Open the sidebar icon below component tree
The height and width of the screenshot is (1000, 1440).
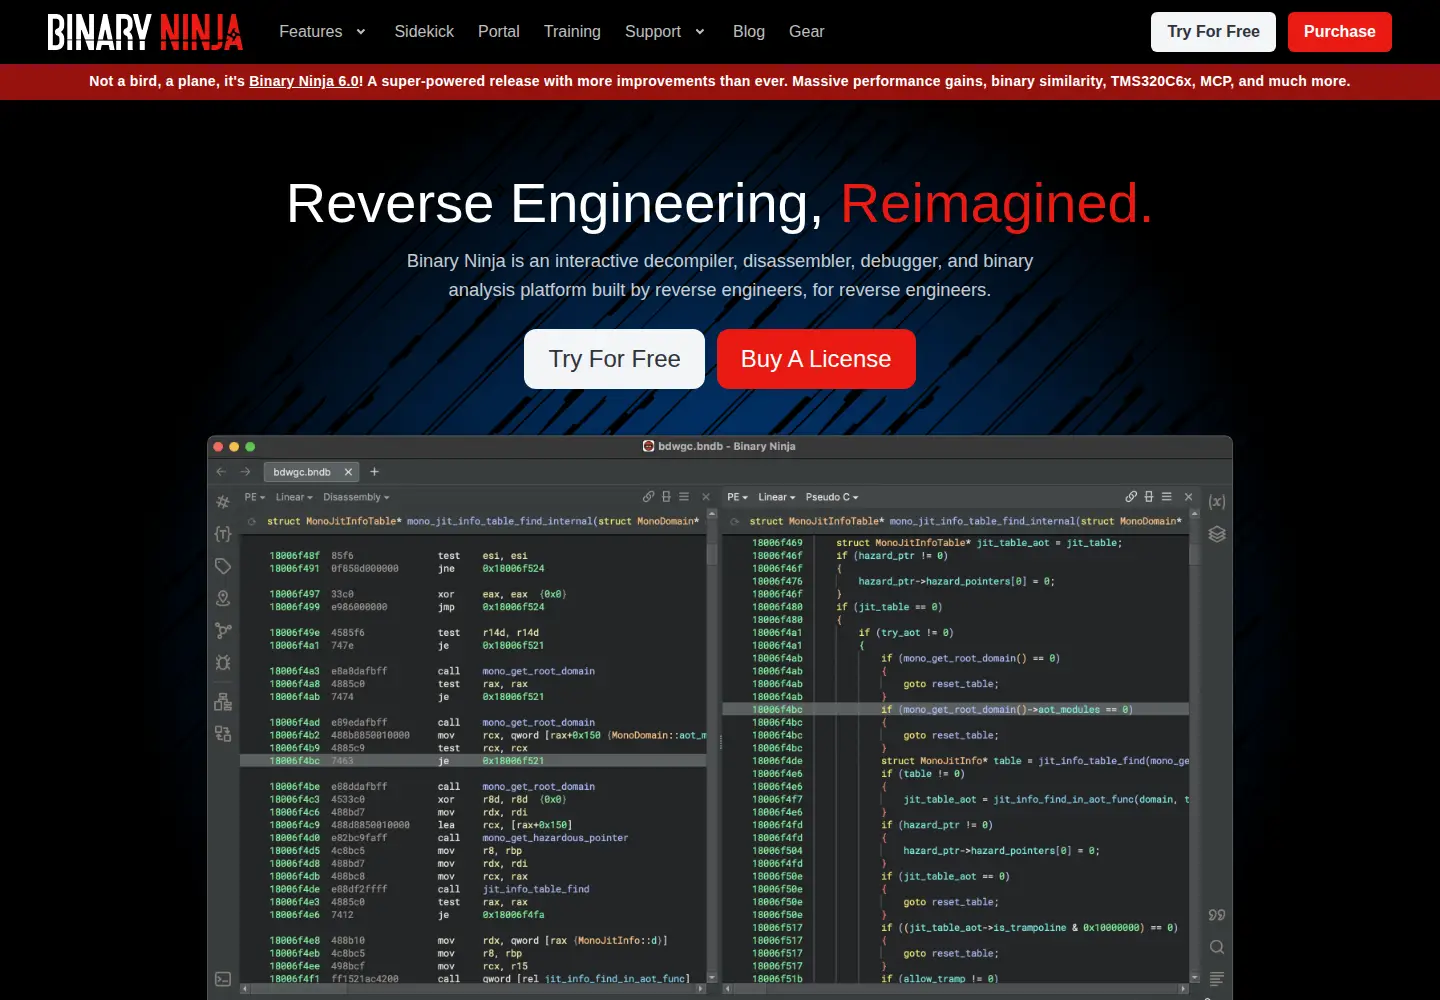pos(223,734)
